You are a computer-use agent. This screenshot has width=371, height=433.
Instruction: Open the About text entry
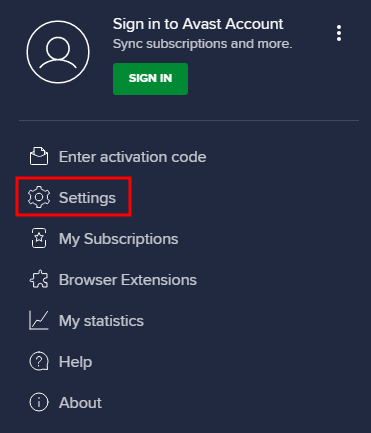pos(80,403)
